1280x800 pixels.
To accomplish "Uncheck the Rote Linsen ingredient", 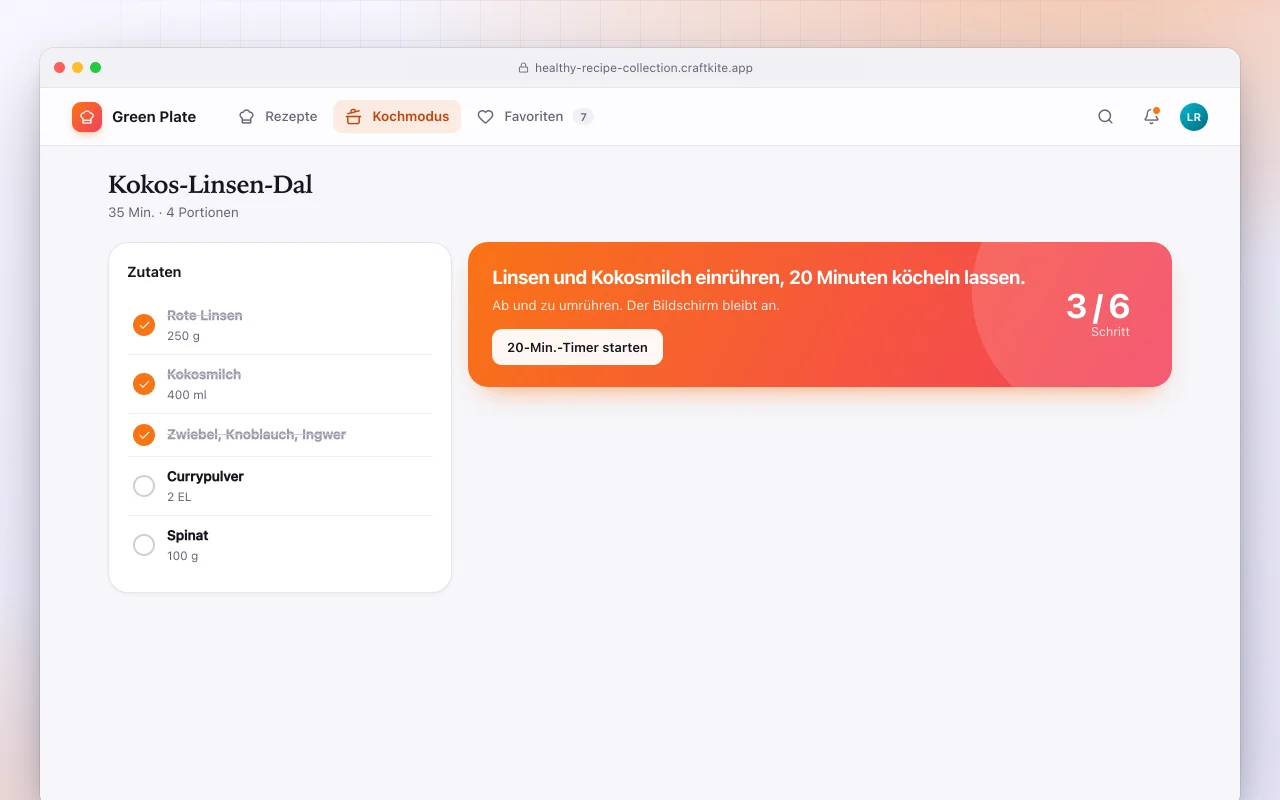I will coord(144,325).
